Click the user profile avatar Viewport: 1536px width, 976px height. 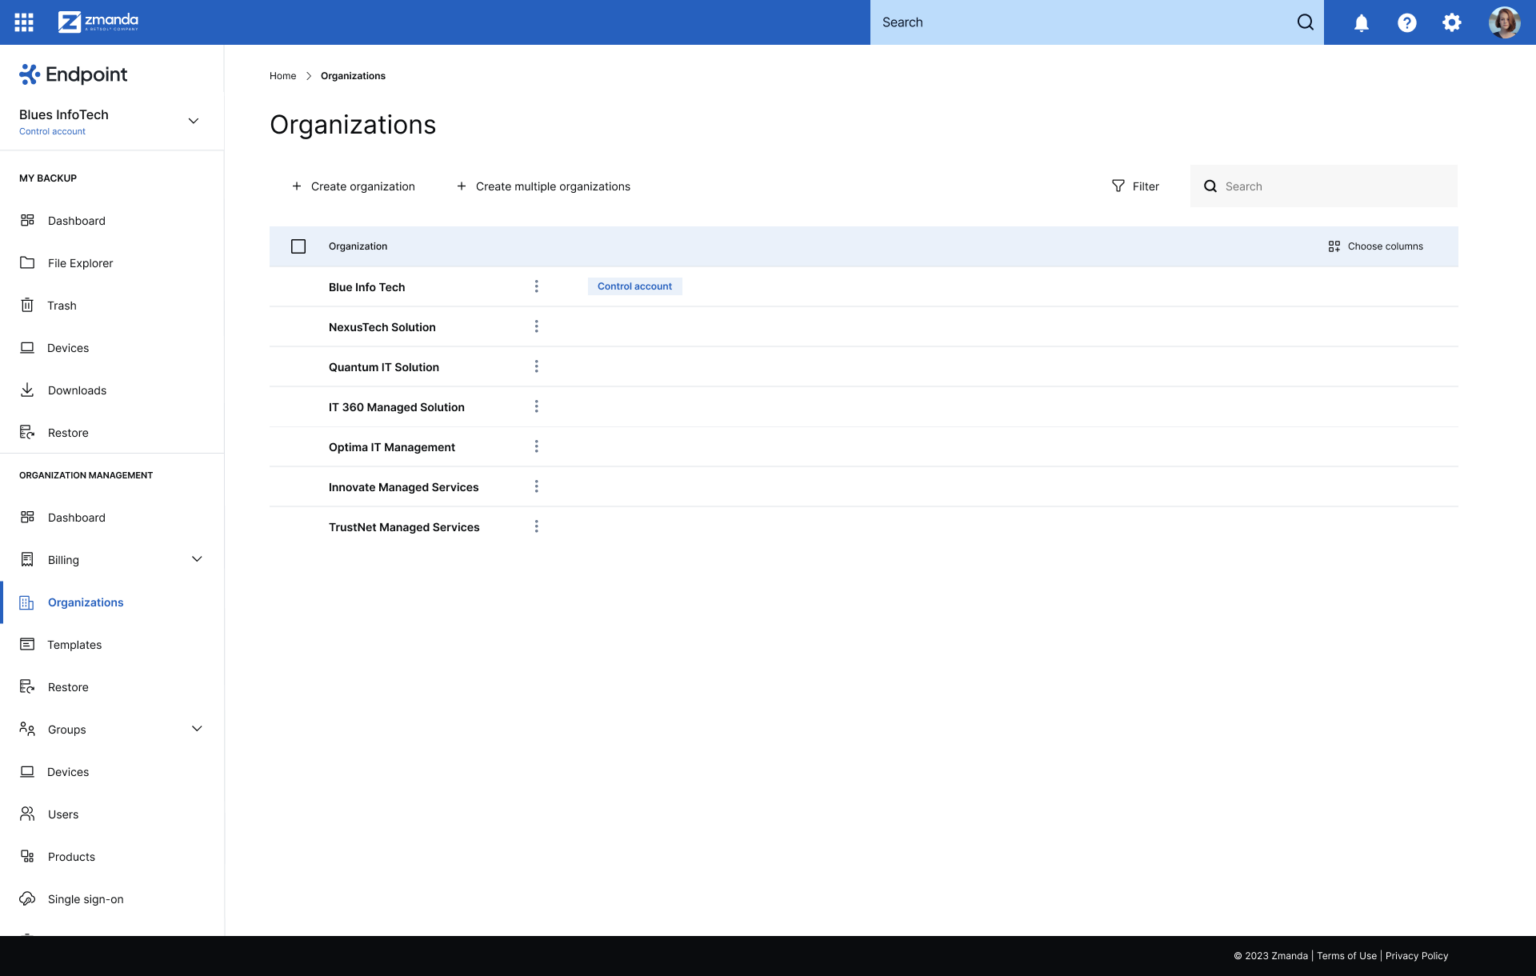pos(1503,22)
